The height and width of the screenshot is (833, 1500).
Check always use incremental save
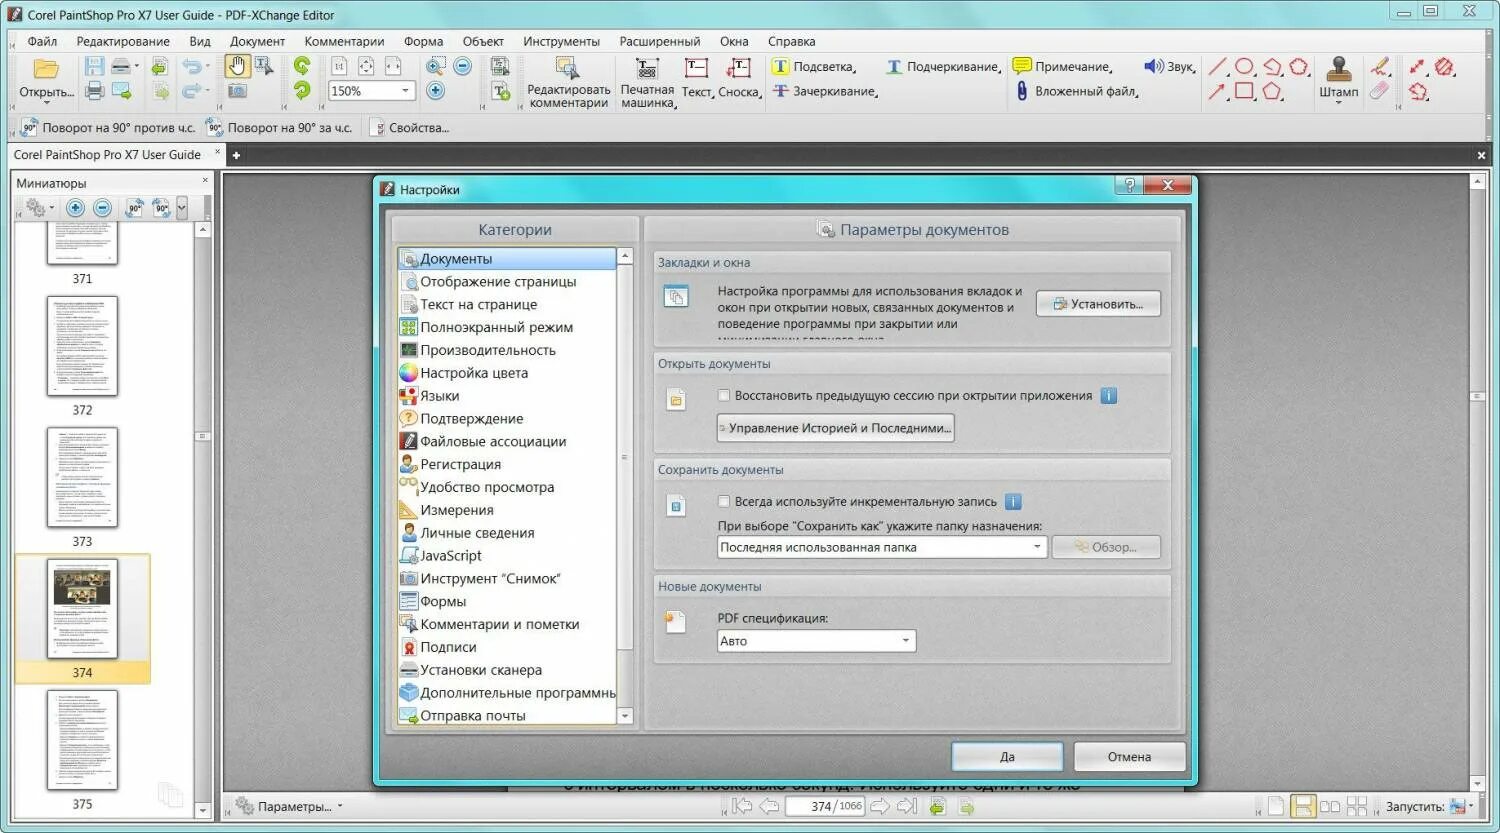tap(724, 501)
